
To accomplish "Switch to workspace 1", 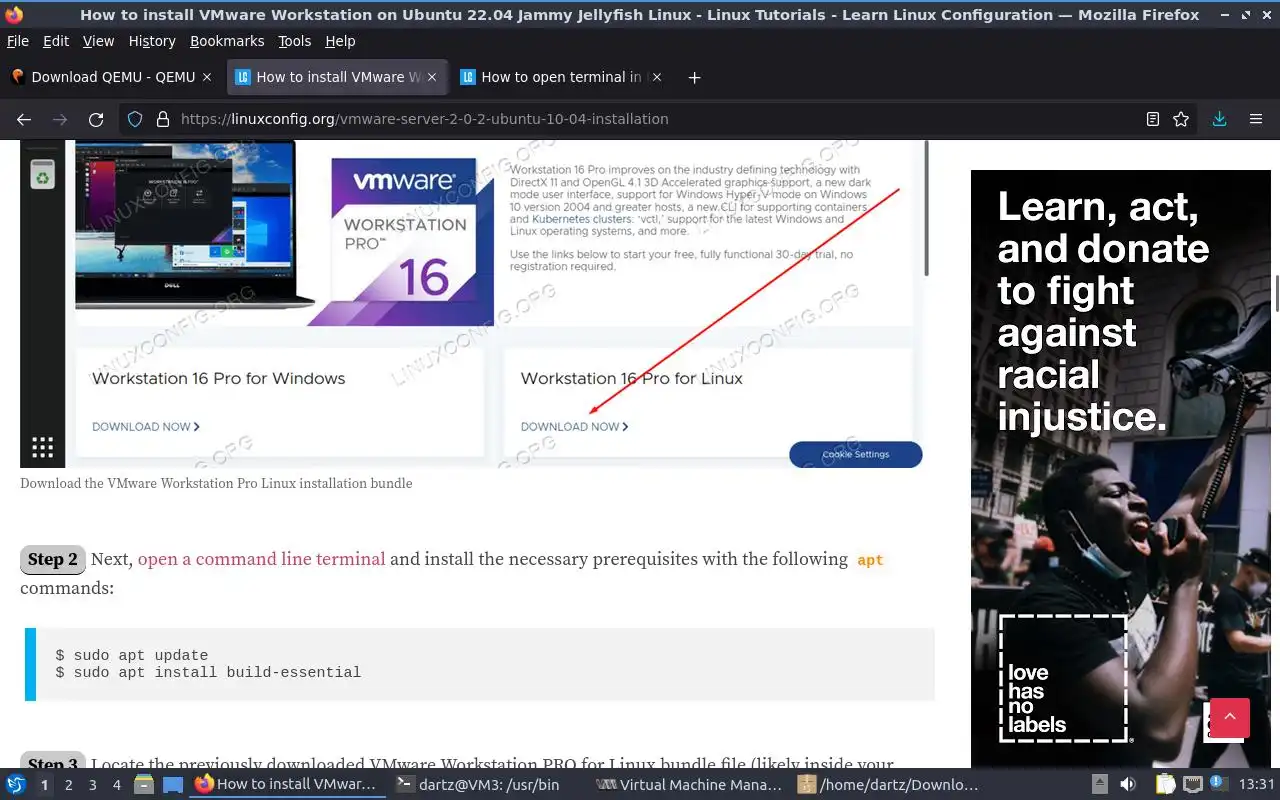I will click(44, 785).
